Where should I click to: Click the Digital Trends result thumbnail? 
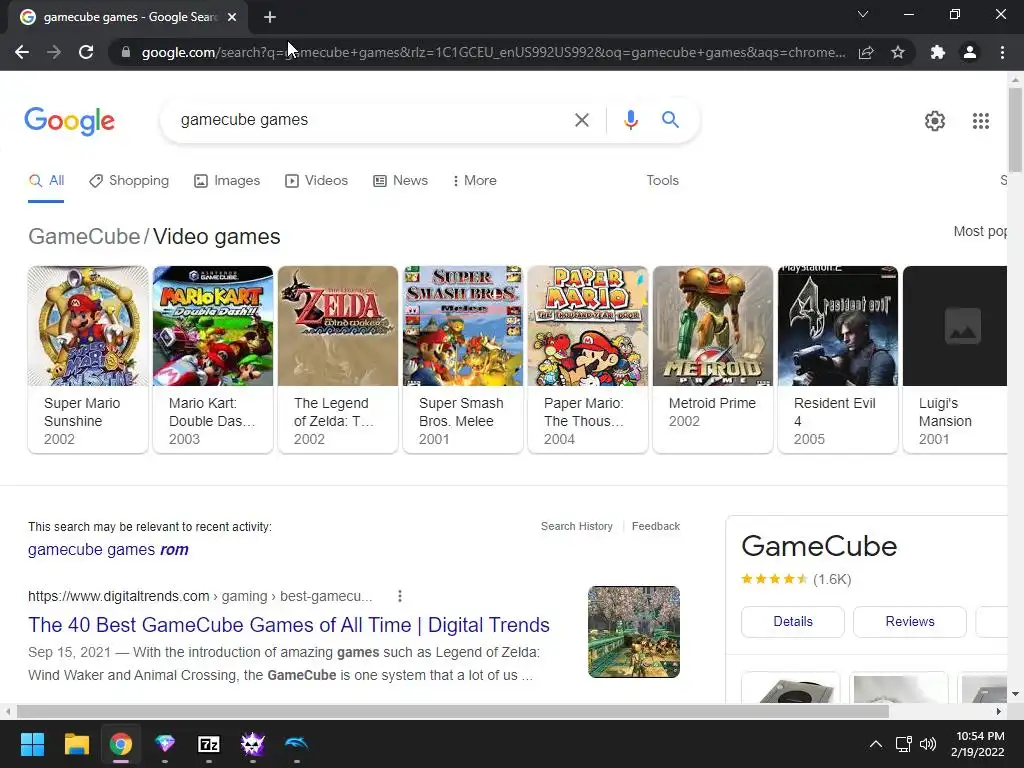633,632
